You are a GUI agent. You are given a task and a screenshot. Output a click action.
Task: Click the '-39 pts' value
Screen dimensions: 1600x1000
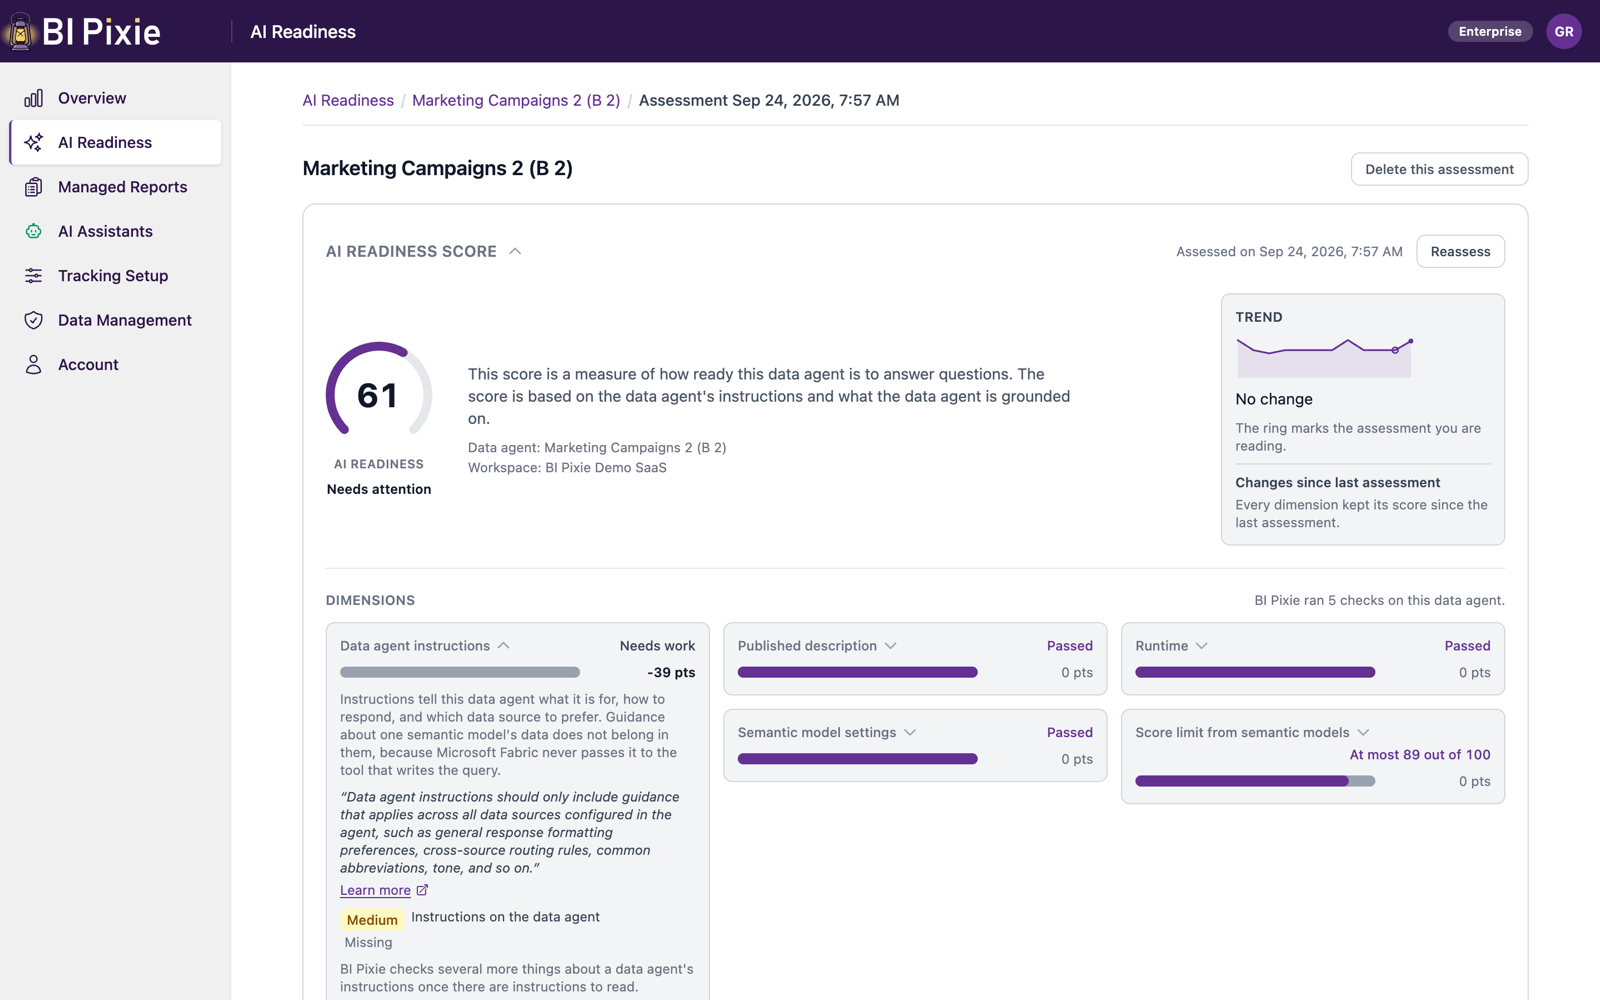pos(671,673)
